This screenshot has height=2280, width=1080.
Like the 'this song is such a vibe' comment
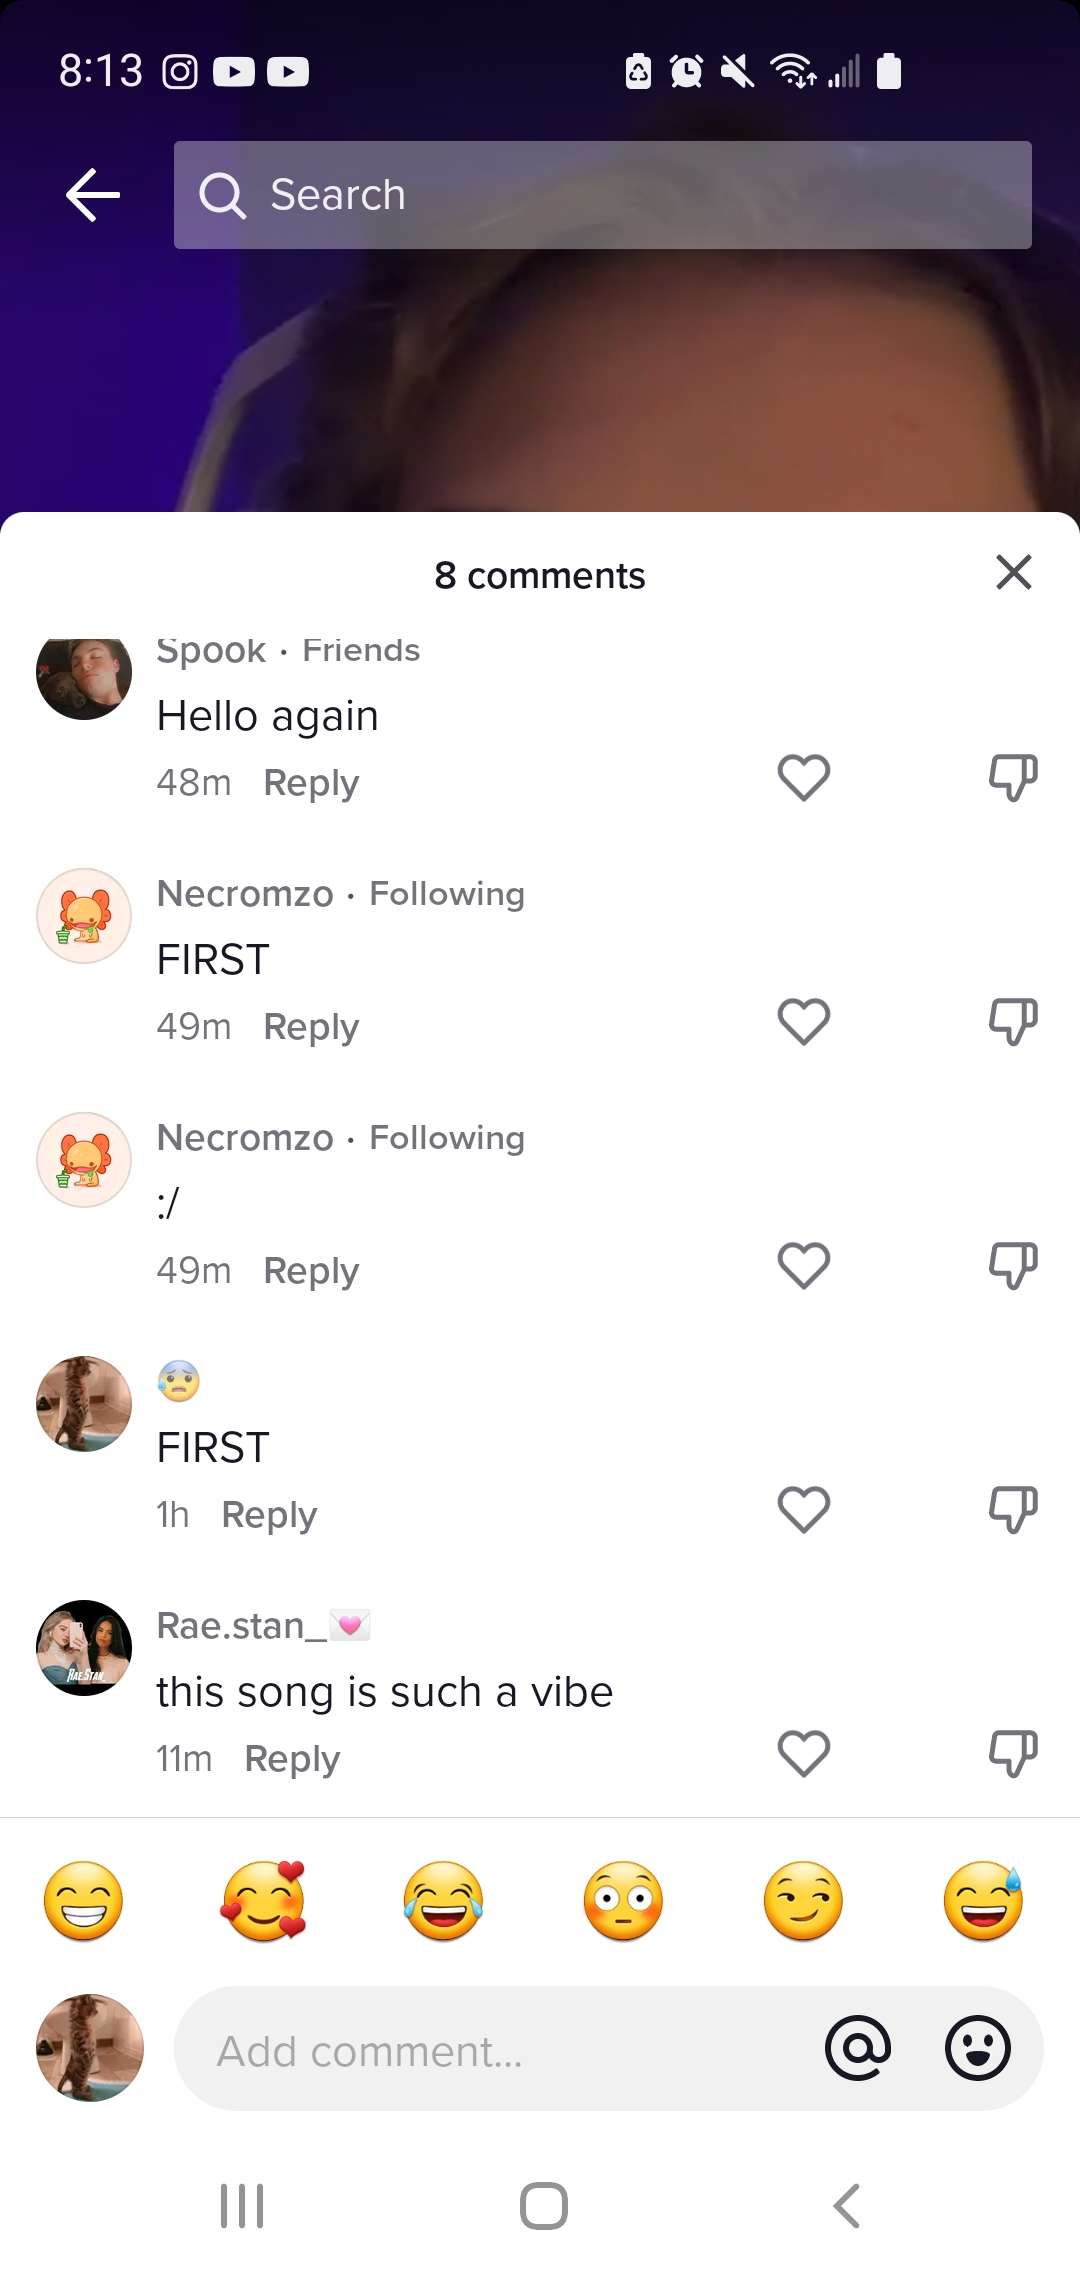(x=804, y=1753)
